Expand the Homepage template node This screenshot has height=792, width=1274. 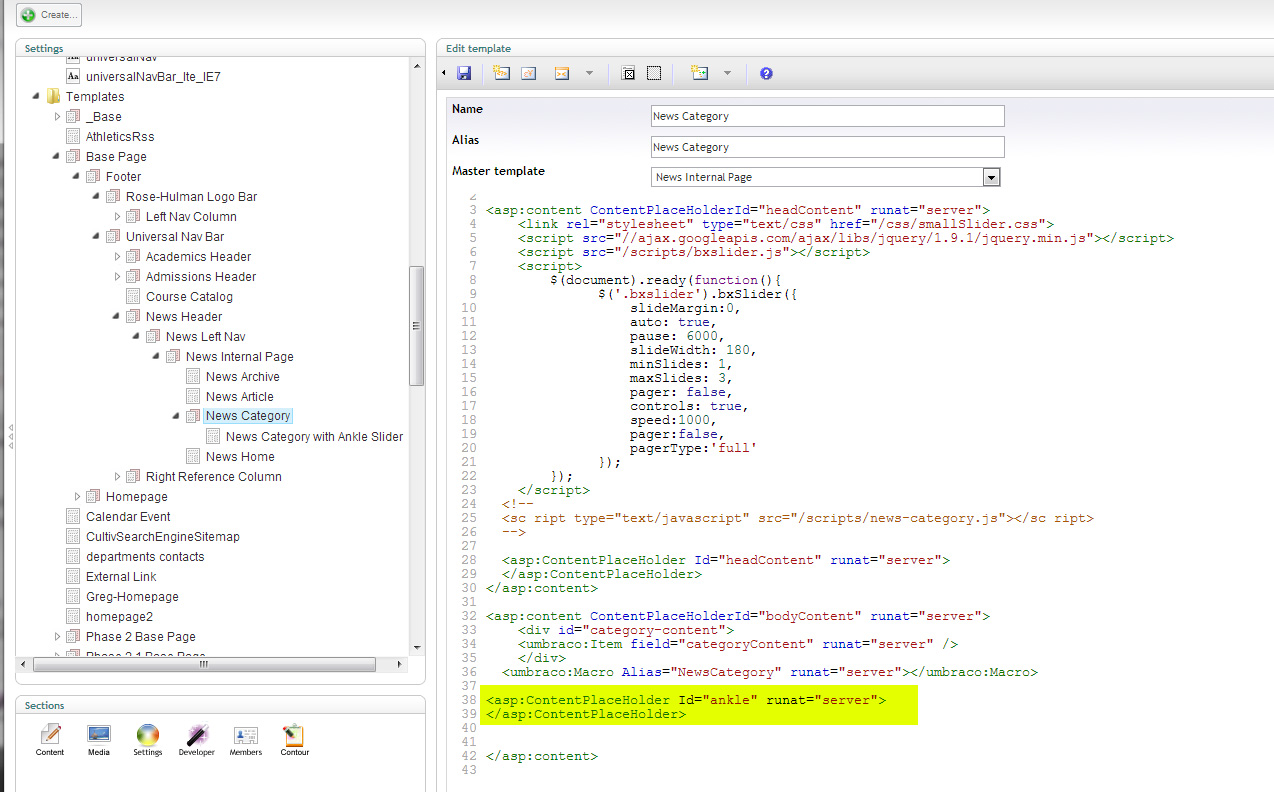(x=77, y=497)
